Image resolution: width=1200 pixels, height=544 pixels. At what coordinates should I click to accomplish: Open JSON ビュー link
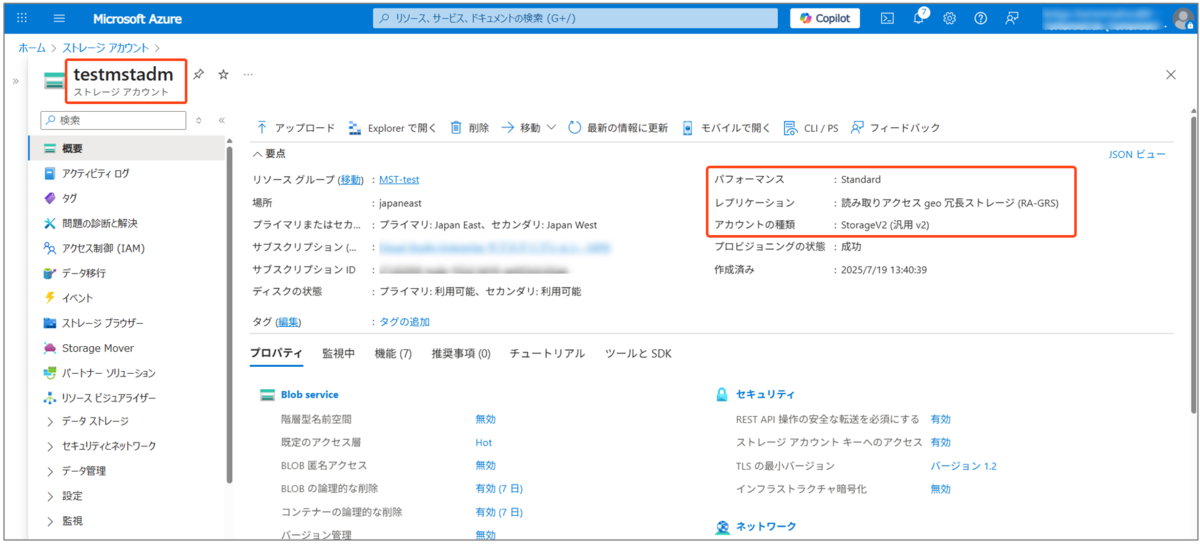pyautogui.click(x=1137, y=155)
